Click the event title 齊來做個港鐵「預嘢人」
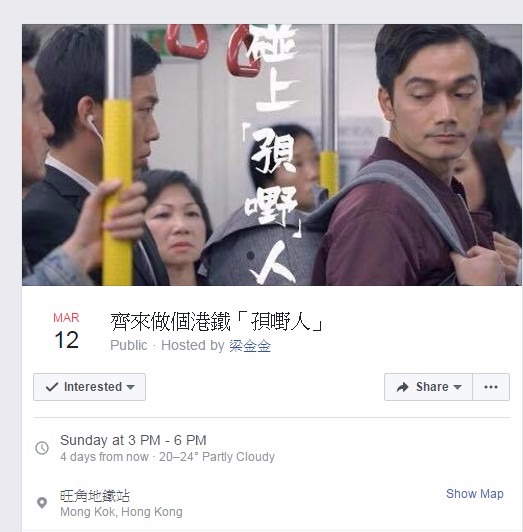The image size is (523, 532). click(x=217, y=322)
